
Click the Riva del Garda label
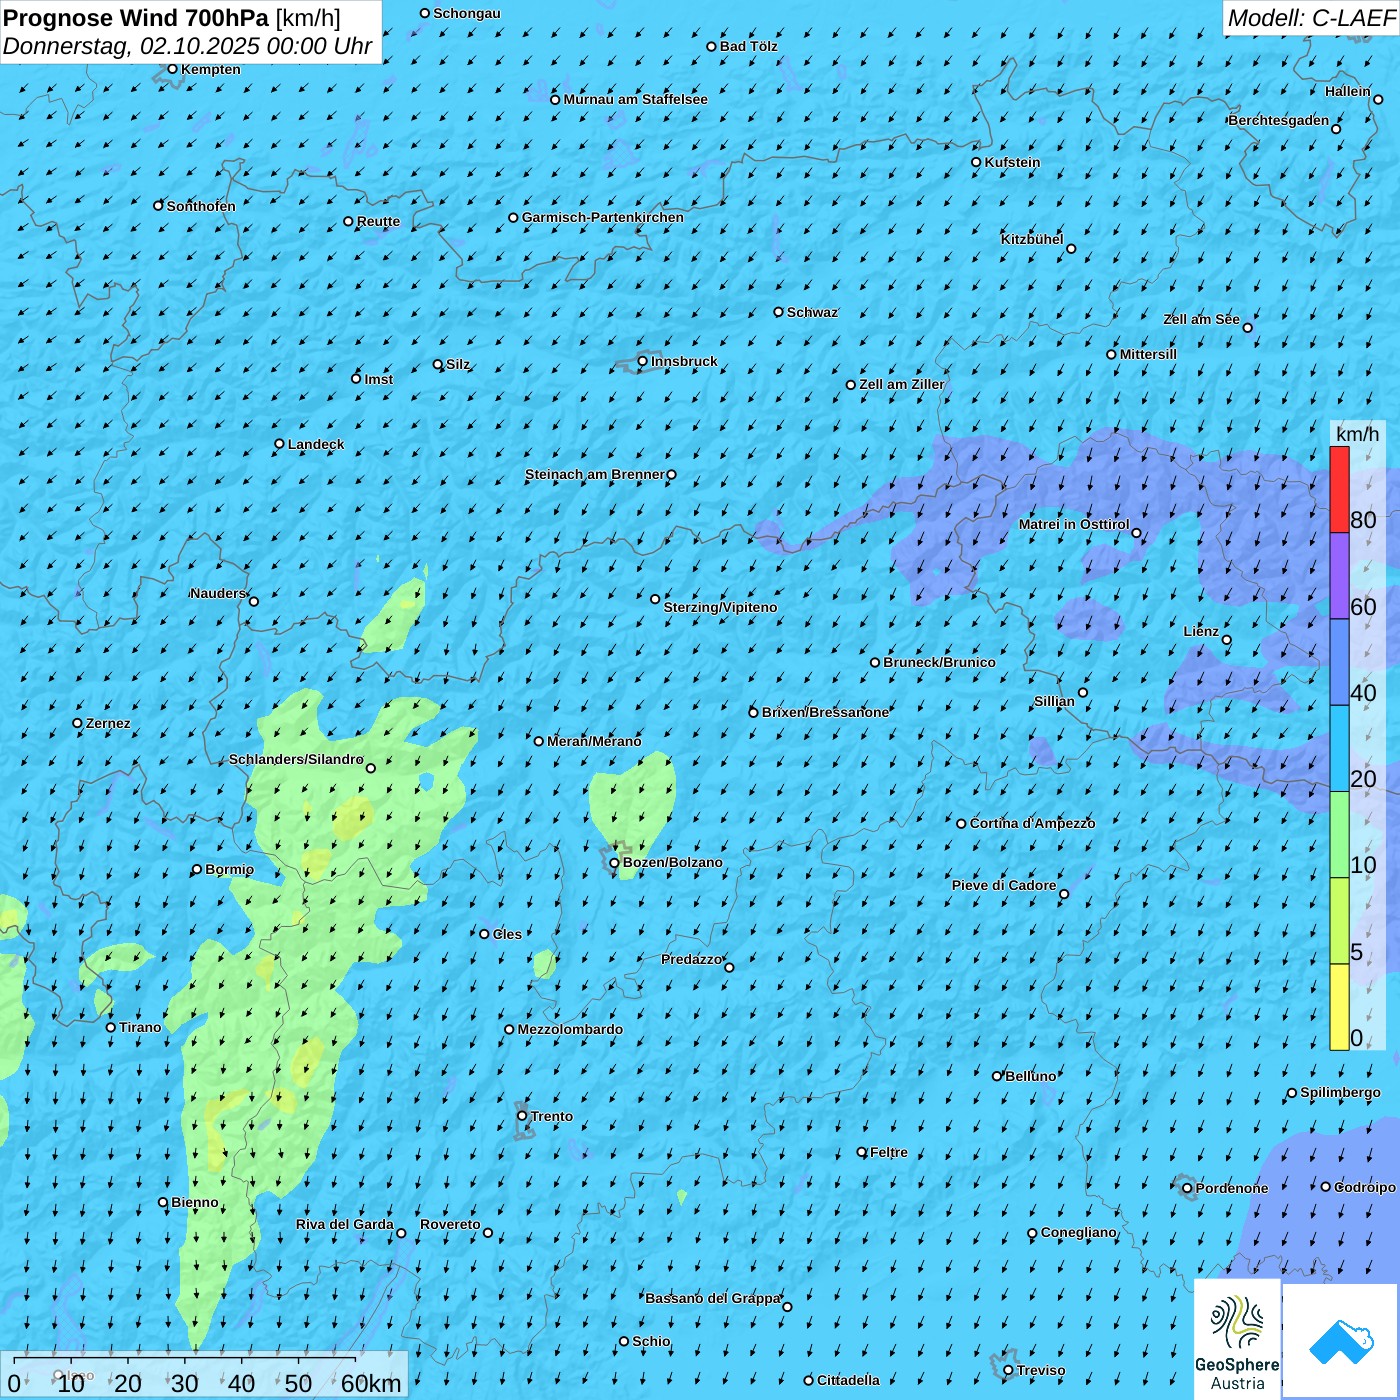coord(345,1224)
